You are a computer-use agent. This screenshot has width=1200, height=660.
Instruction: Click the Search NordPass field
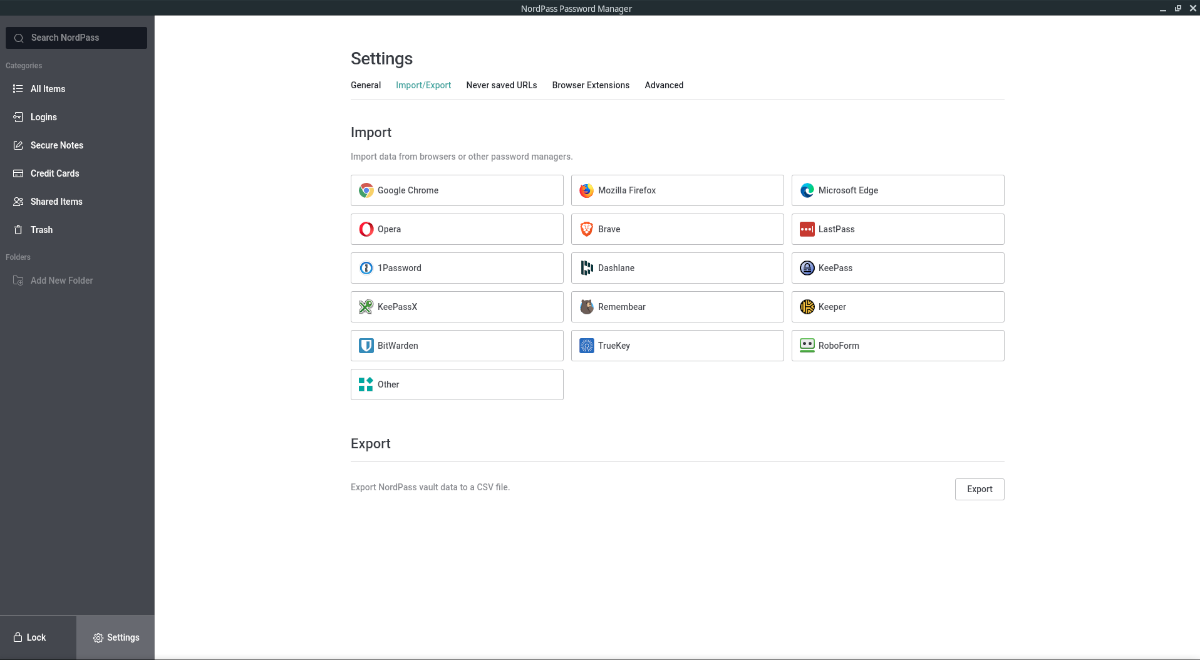click(75, 37)
